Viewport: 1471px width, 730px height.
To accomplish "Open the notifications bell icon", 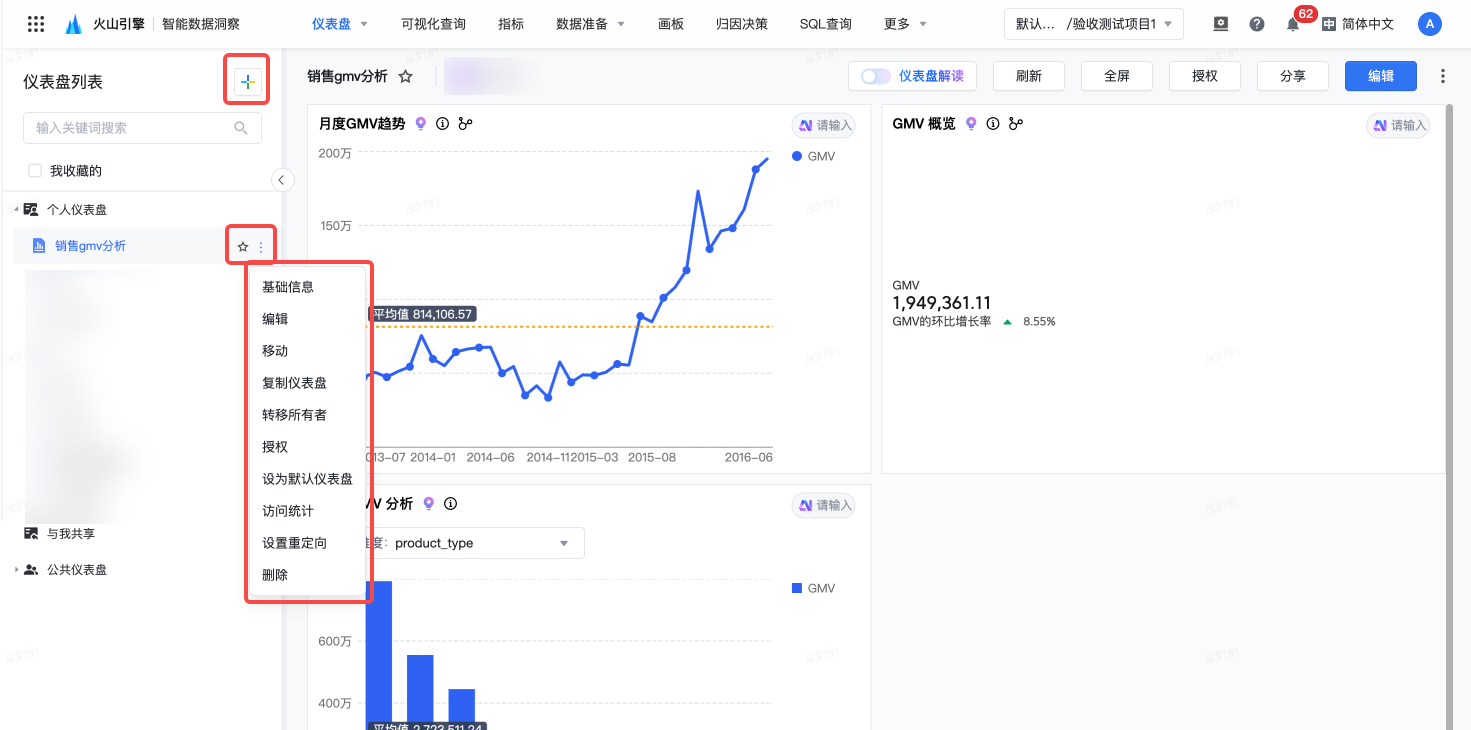I will pyautogui.click(x=1292, y=24).
